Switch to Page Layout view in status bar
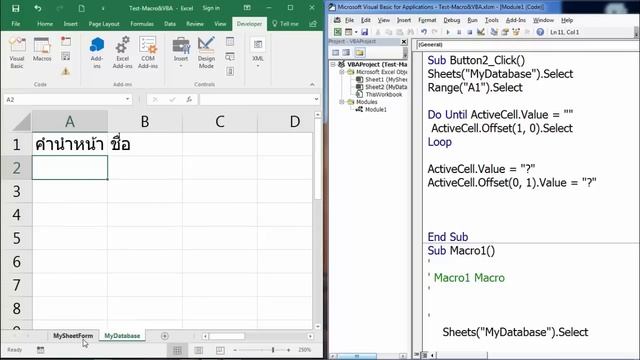The height and width of the screenshot is (360, 640). click(199, 350)
